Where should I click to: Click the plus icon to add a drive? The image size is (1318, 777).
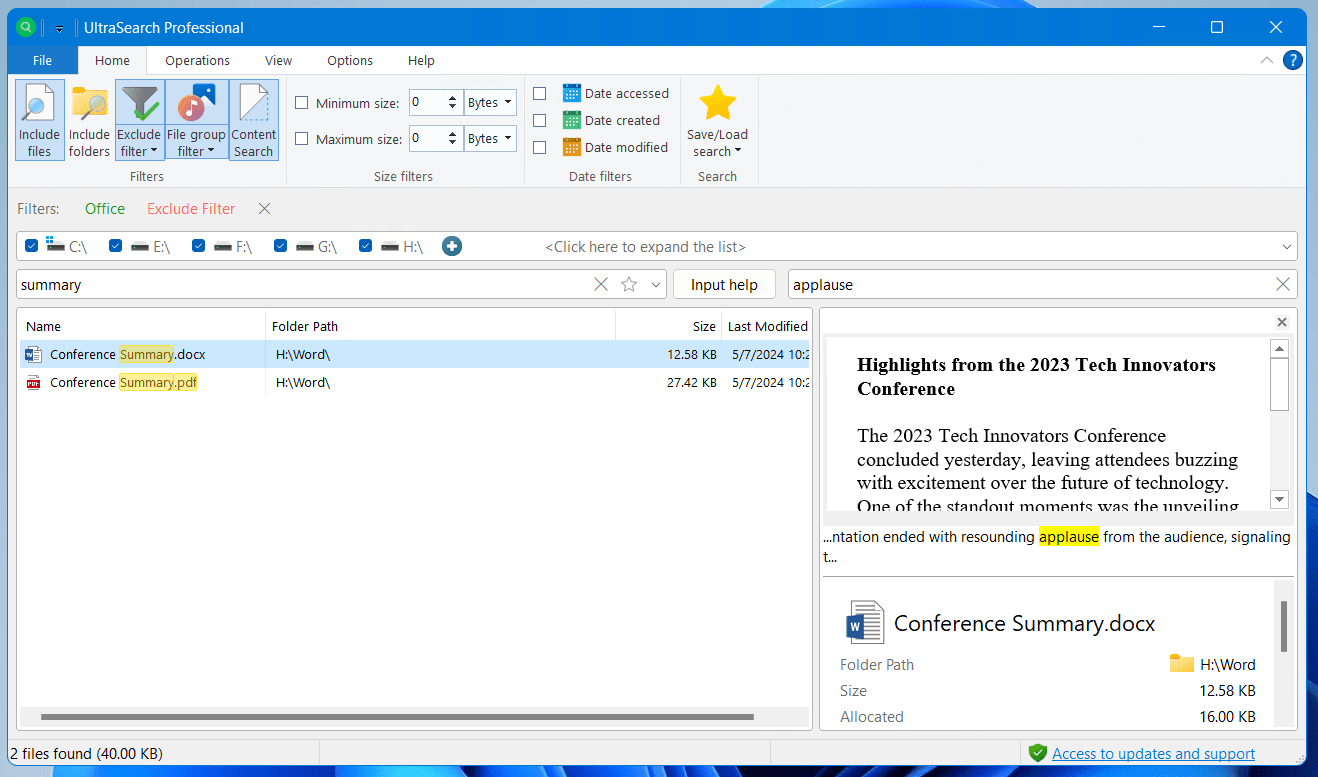click(x=451, y=245)
